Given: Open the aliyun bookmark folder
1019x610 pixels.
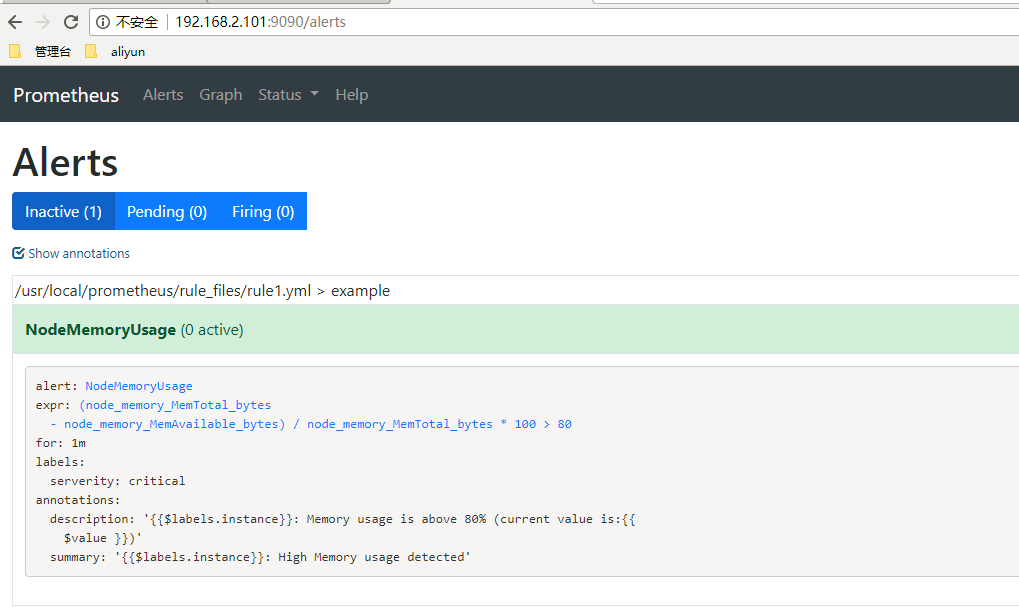Looking at the screenshot, I should pyautogui.click(x=117, y=51).
